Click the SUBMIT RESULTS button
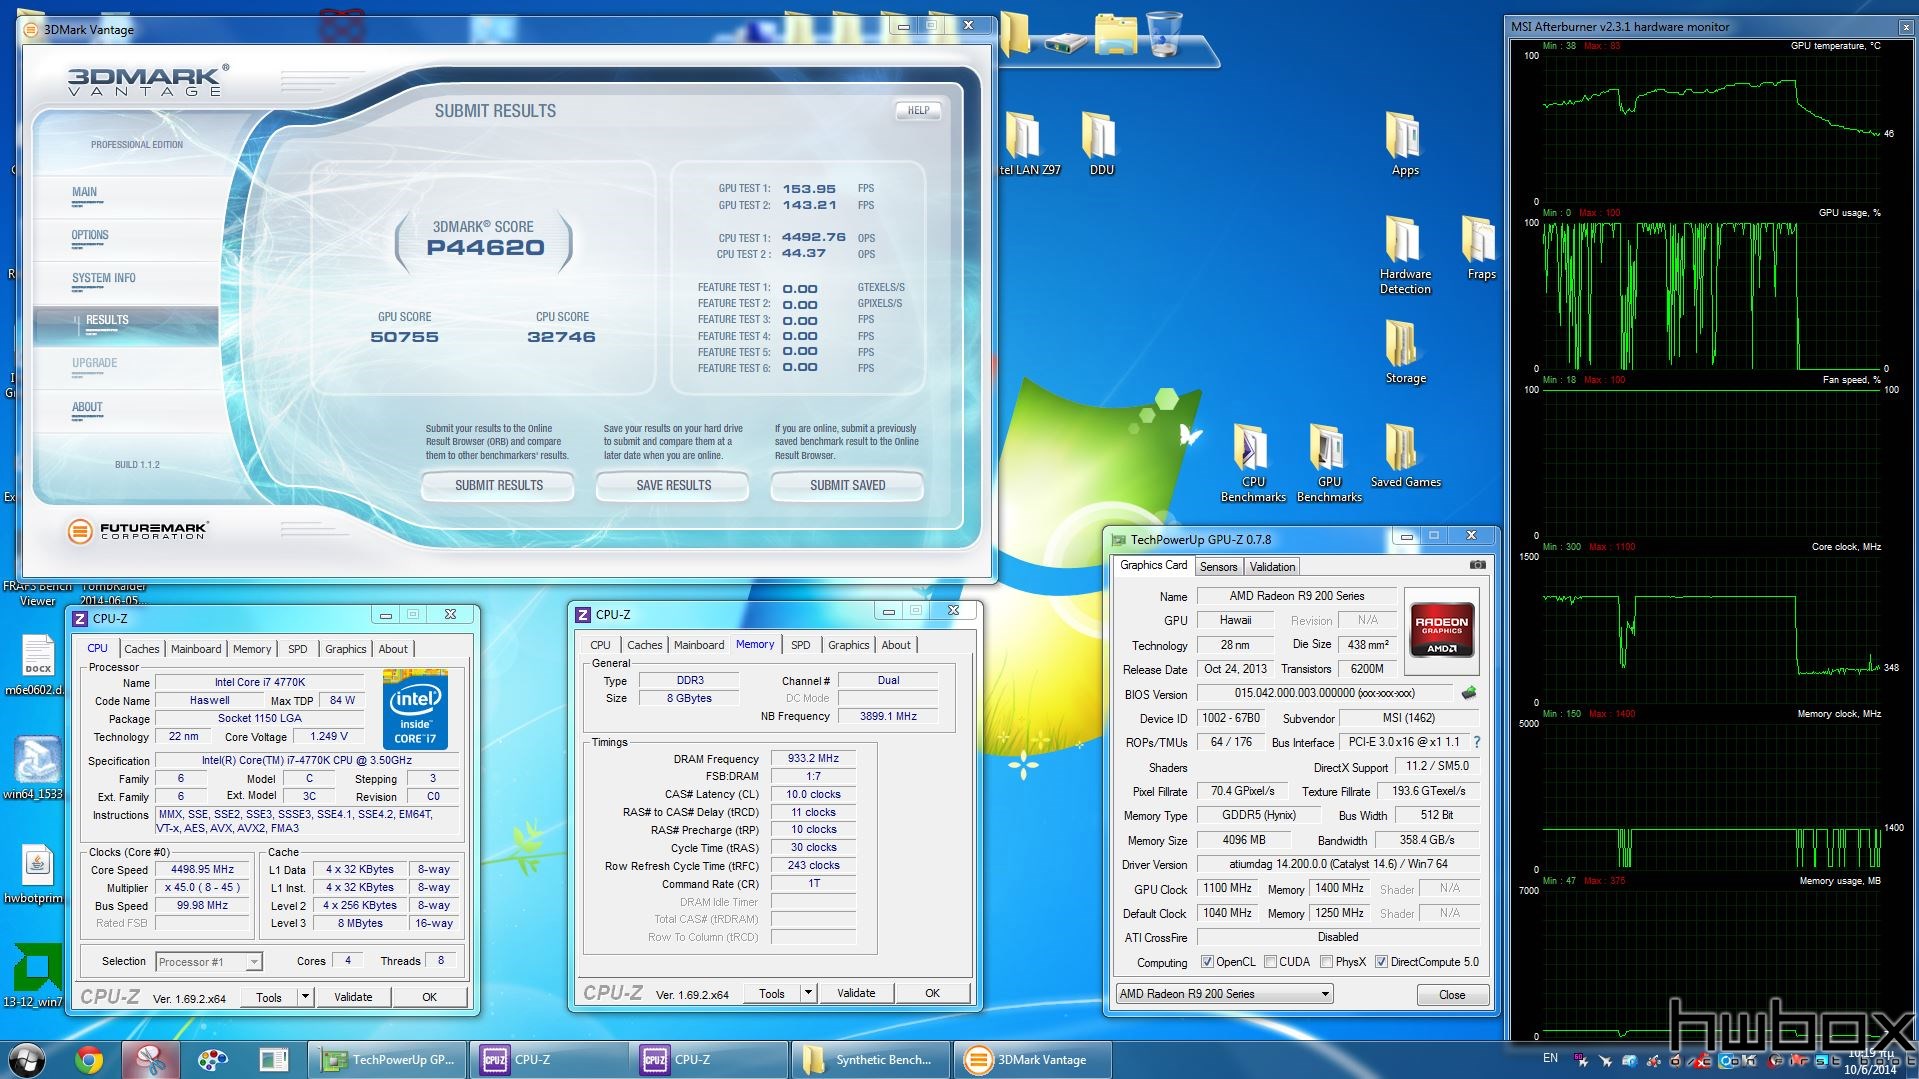The image size is (1919, 1079). [x=498, y=486]
